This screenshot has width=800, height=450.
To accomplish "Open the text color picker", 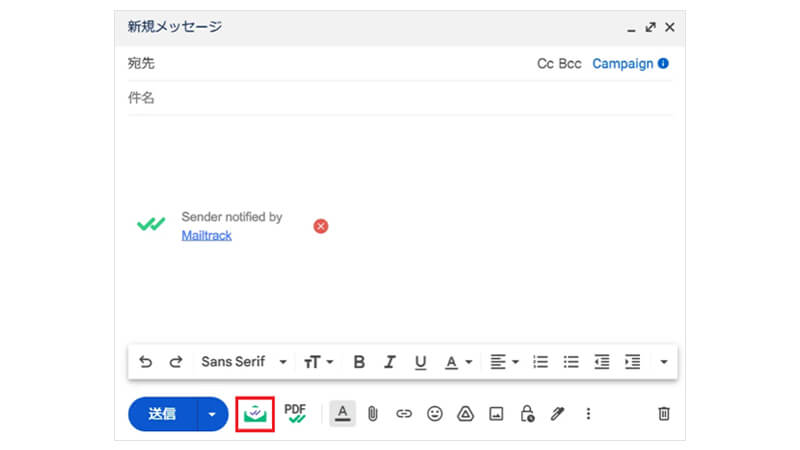I will [458, 362].
